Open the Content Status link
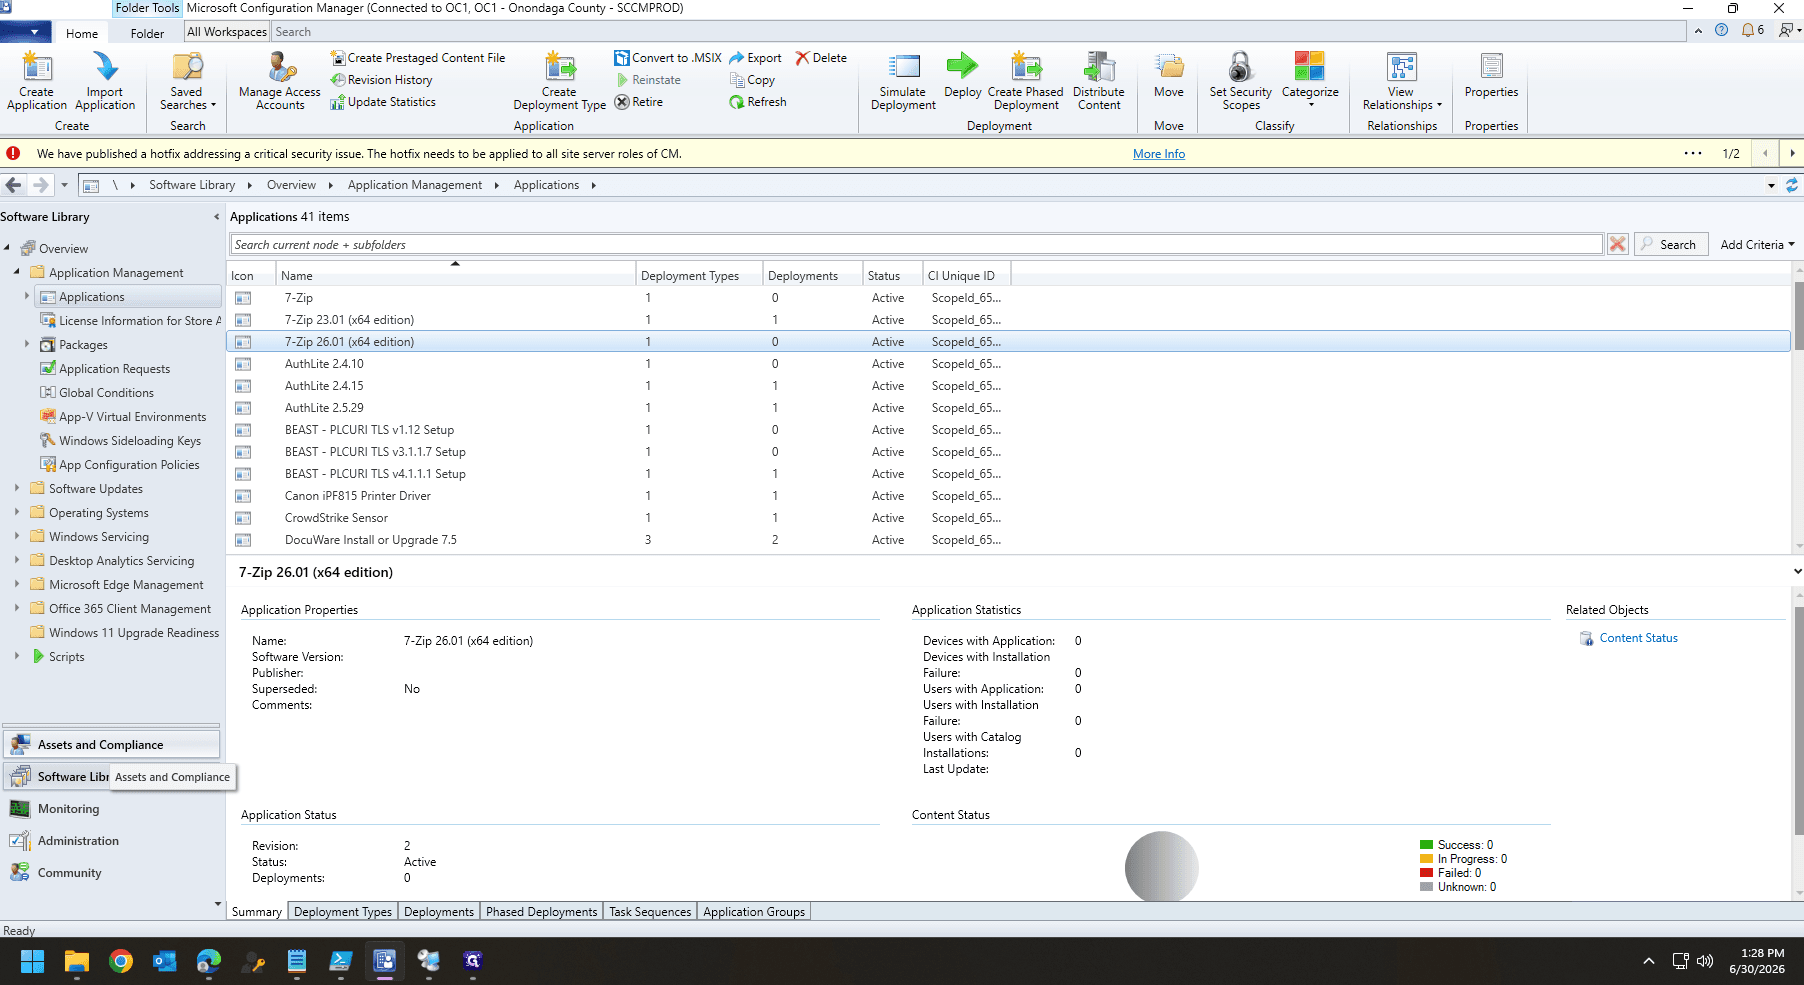Viewport: 1804px width, 985px height. coord(1638,638)
